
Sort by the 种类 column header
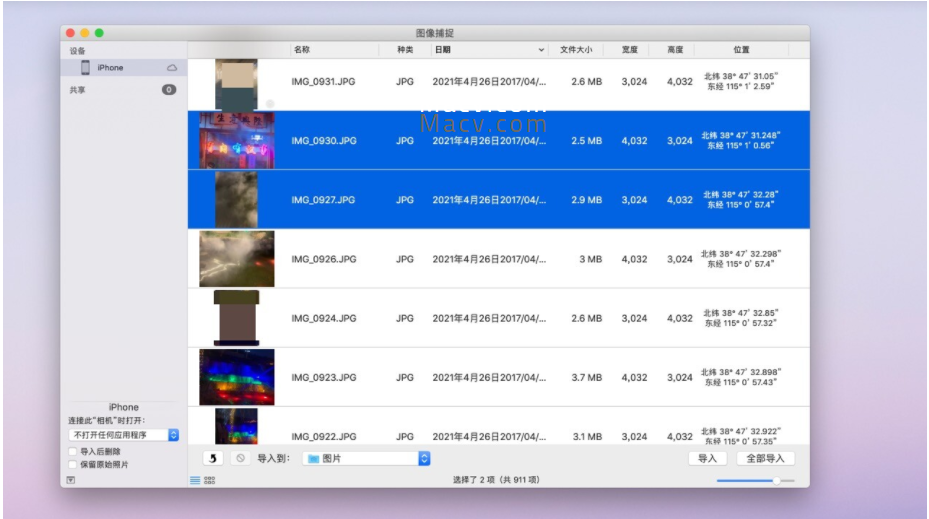[405, 50]
